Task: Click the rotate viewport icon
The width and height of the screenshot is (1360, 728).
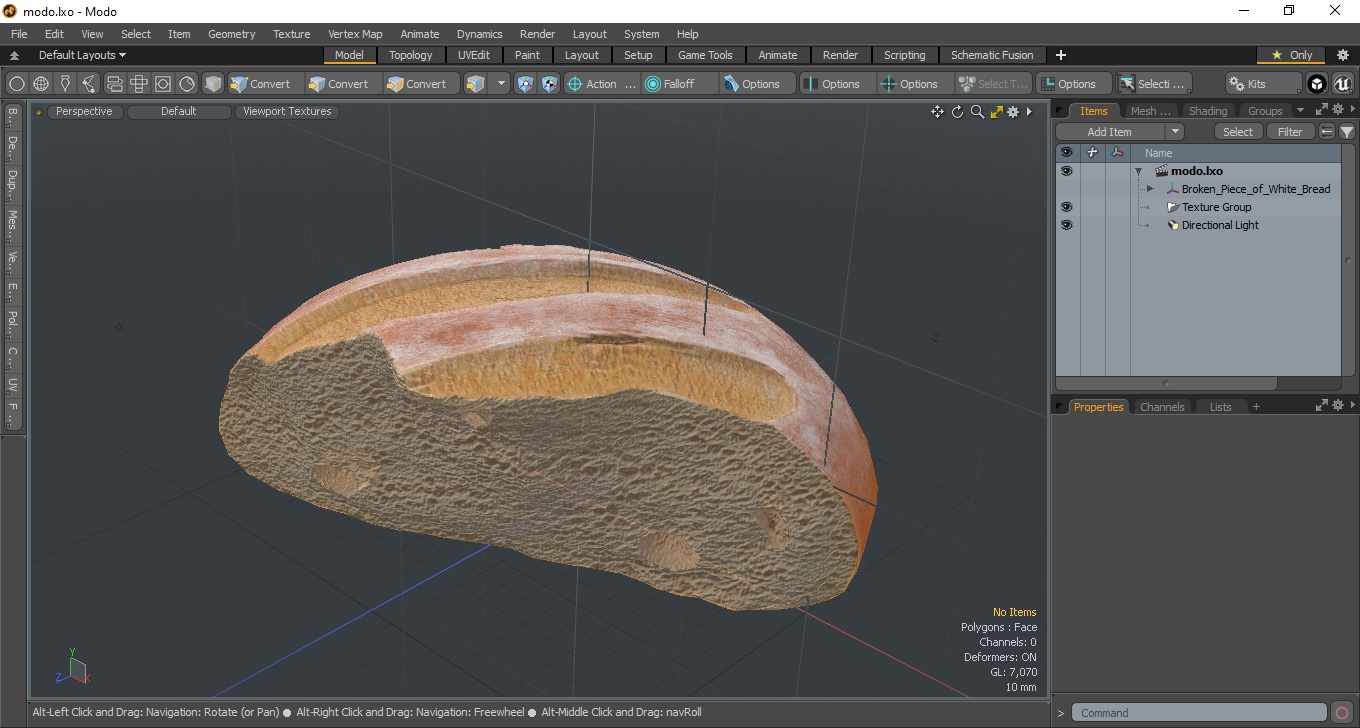Action: click(x=957, y=112)
